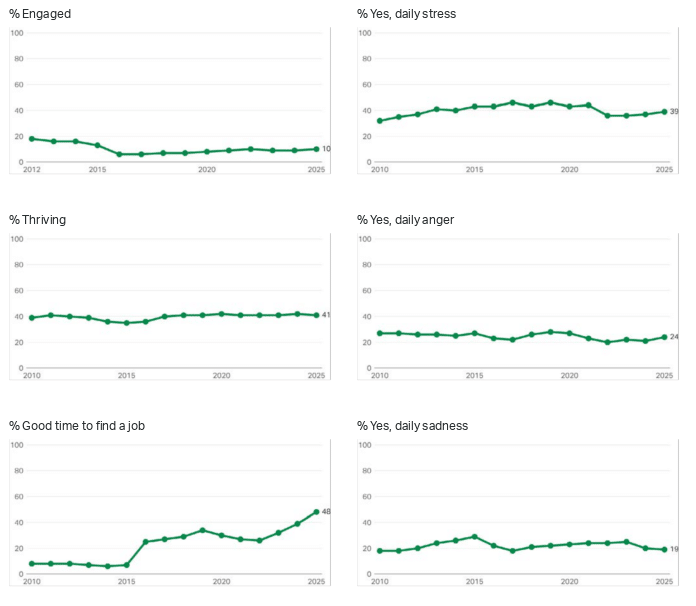The width and height of the screenshot is (696, 606).
Task: Click the % Yes, daily stress title
Action: pyautogui.click(x=407, y=14)
